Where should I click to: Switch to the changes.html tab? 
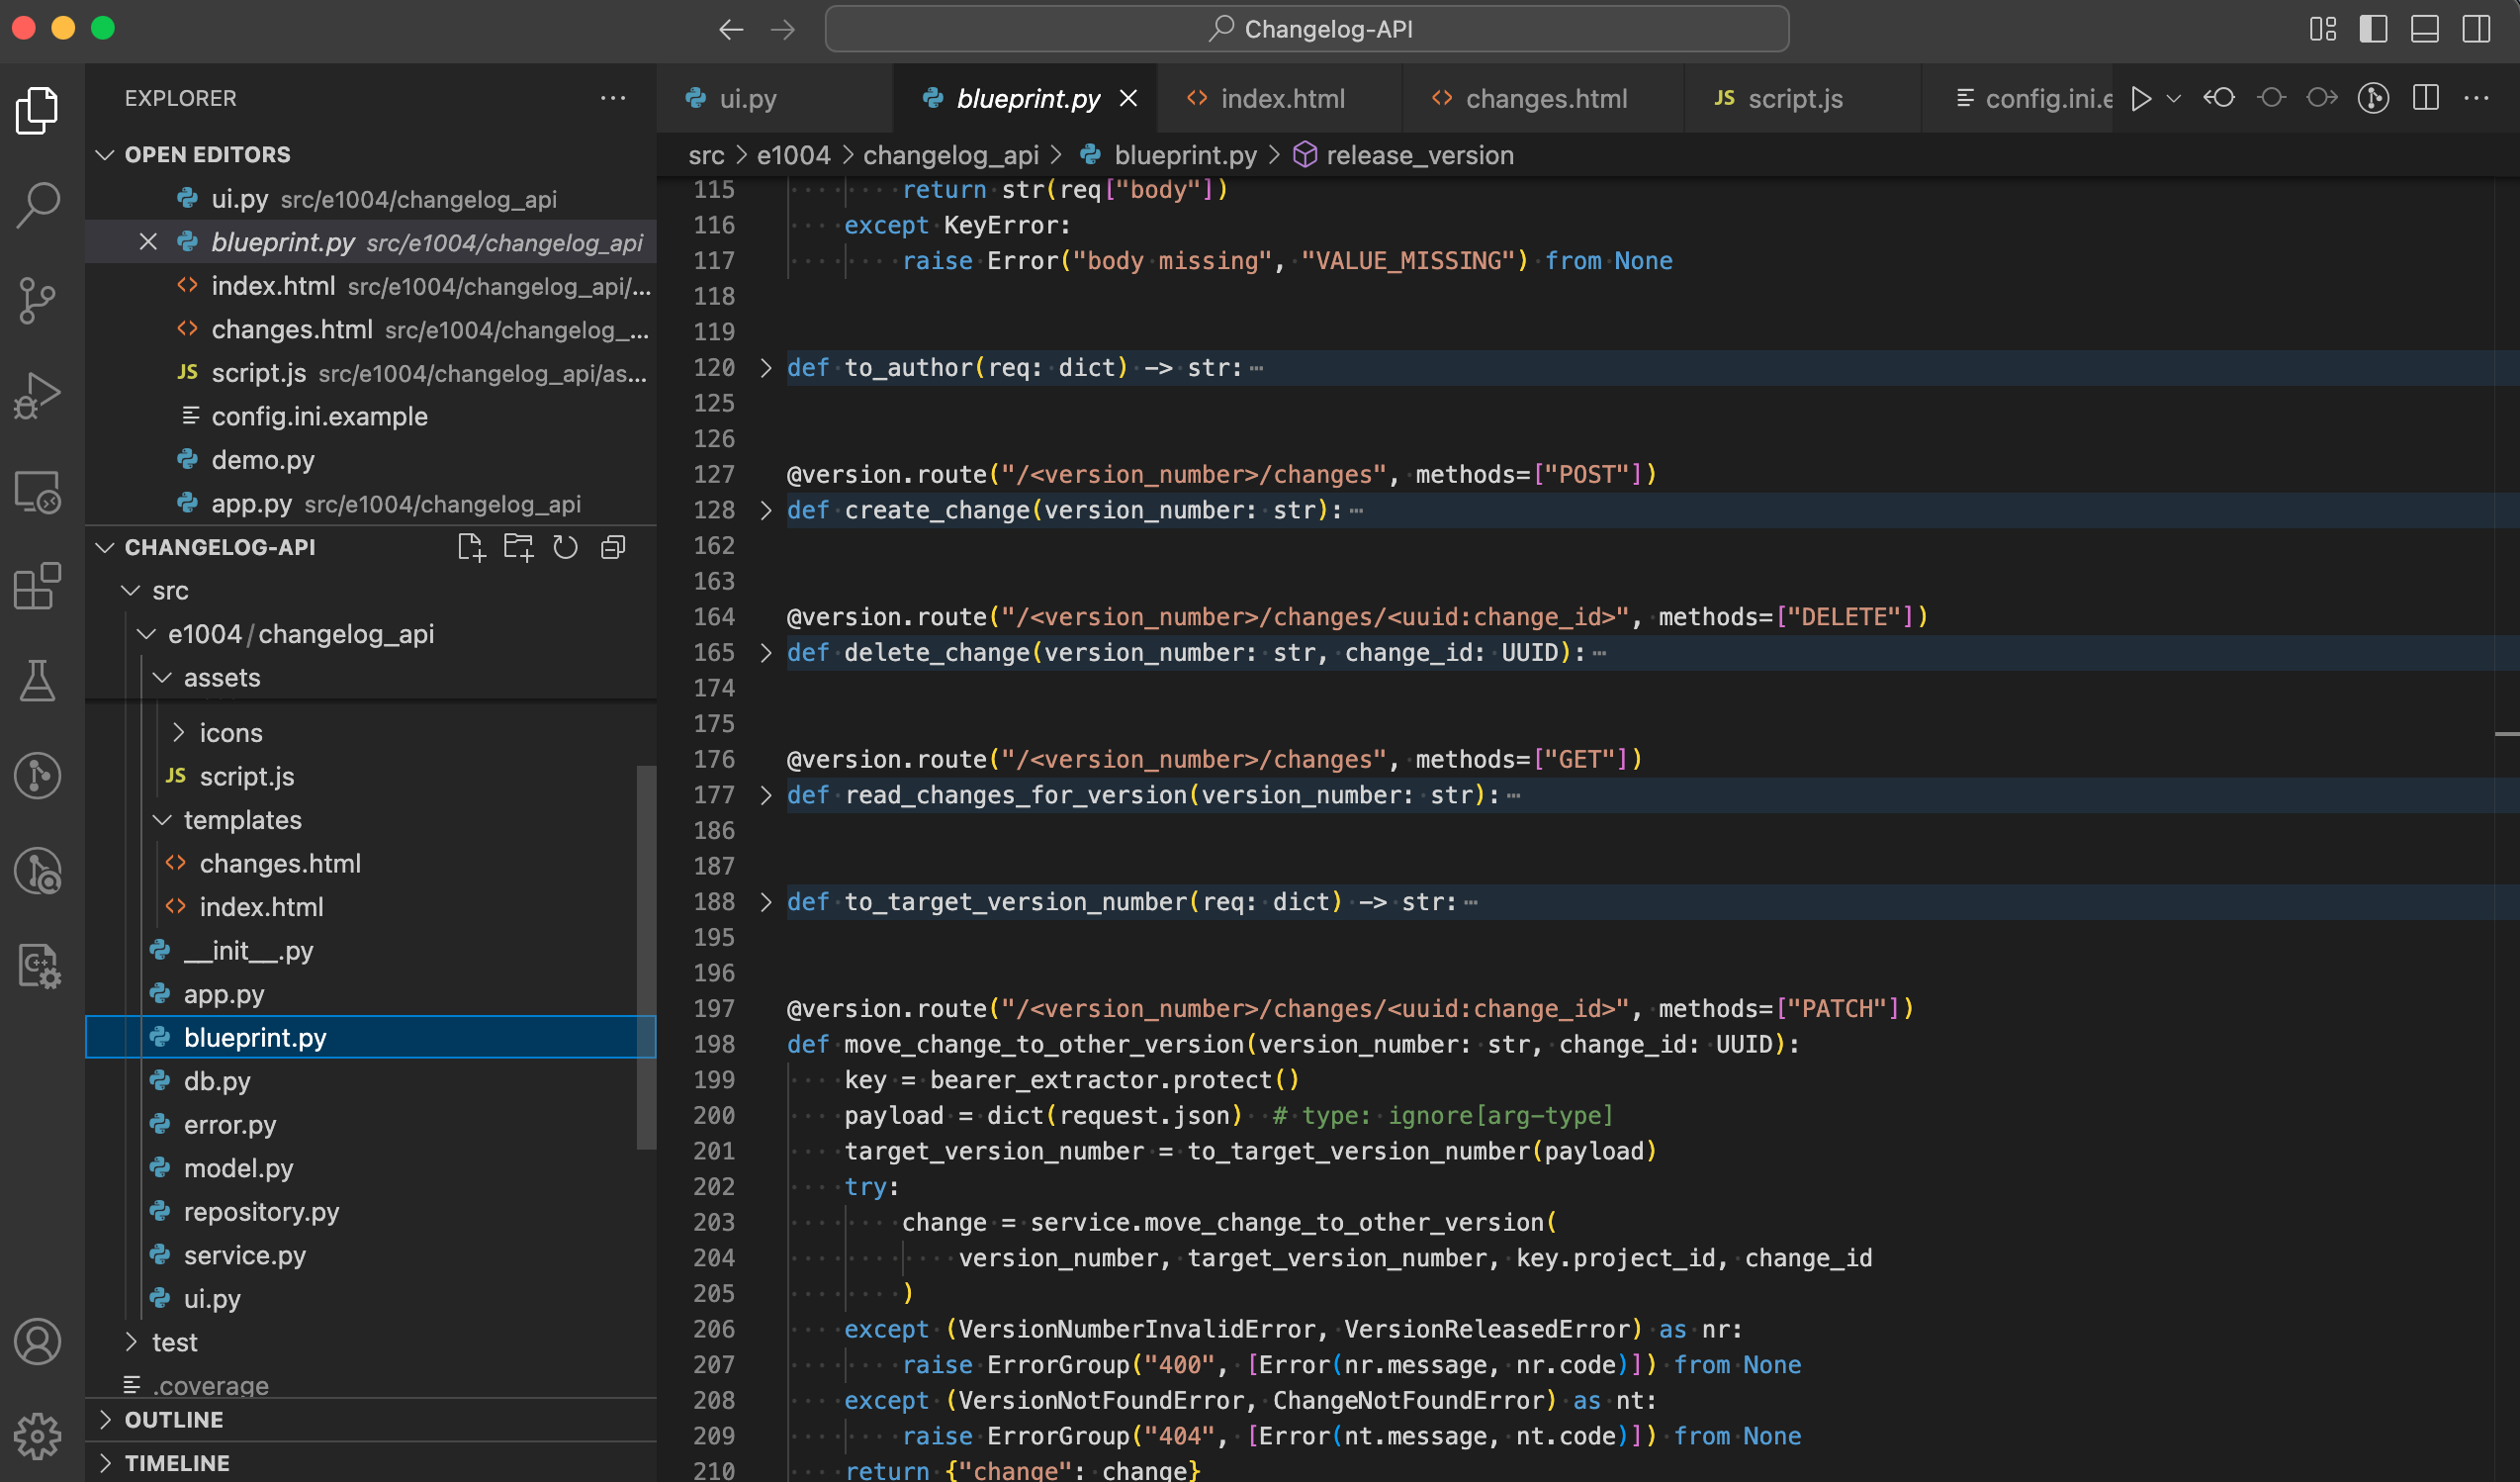[x=1545, y=98]
